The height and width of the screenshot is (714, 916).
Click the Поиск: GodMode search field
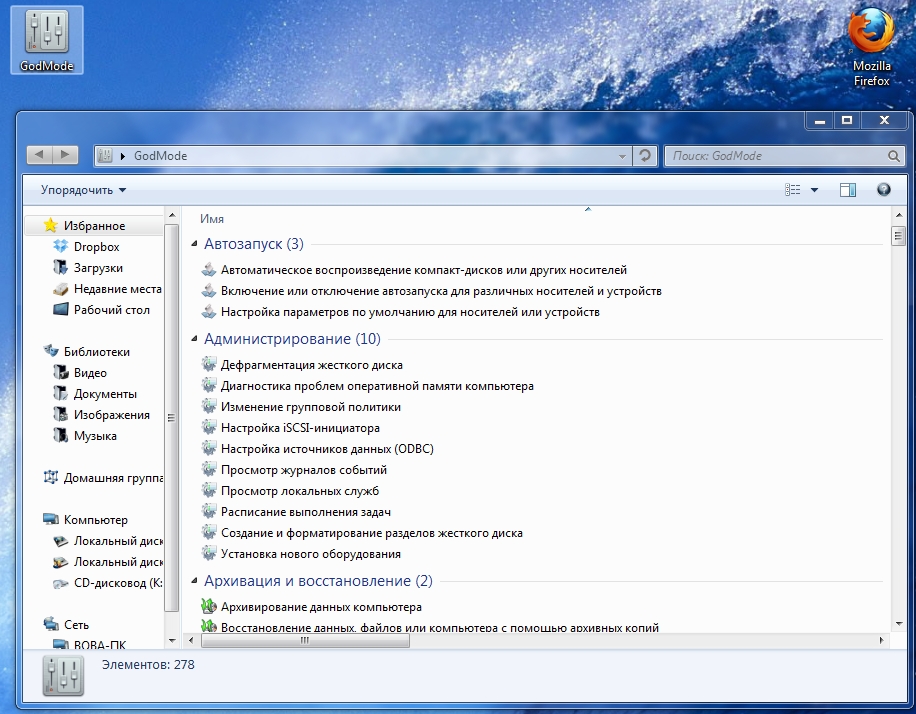coord(775,156)
